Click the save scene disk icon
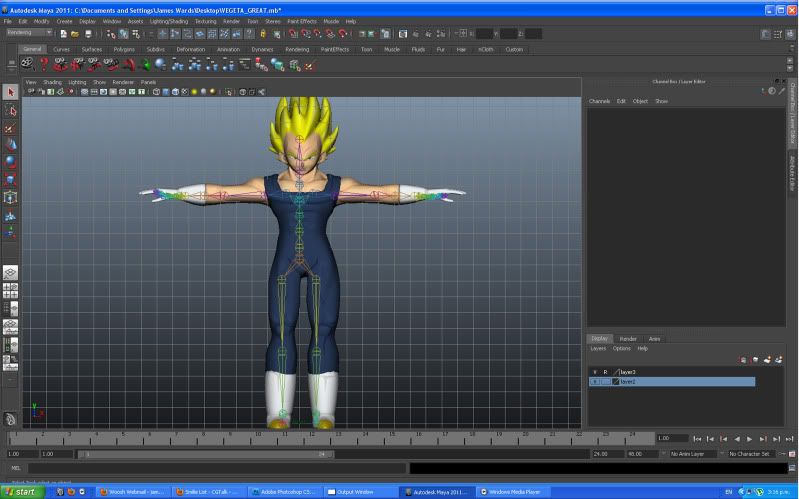Image resolution: width=799 pixels, height=499 pixels. 88,34
